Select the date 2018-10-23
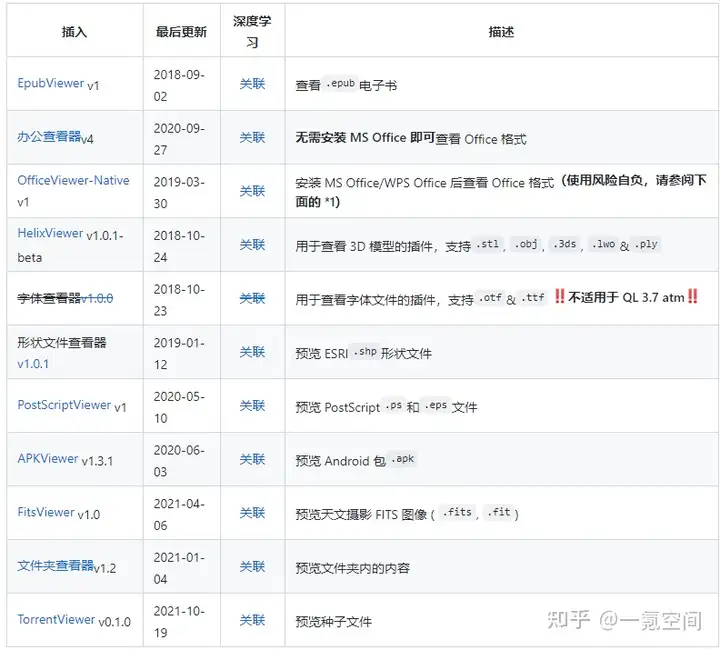This screenshot has height=650, width=720. click(x=179, y=300)
